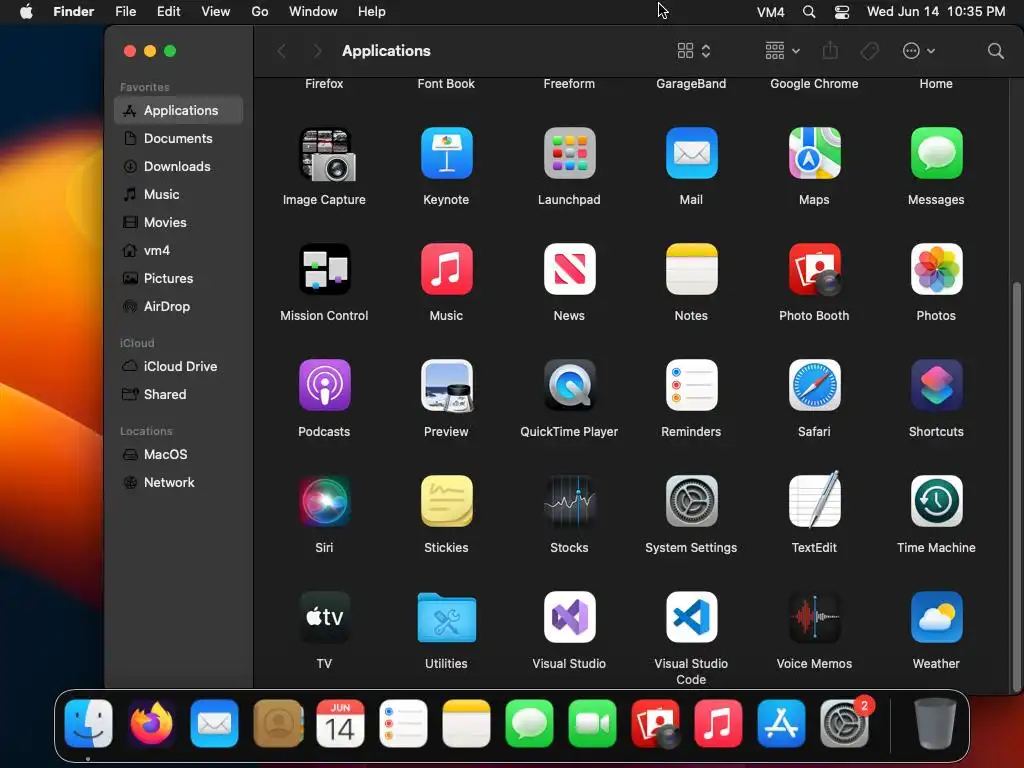The image size is (1024, 768).
Task: Select Shared in the sidebar
Action: (x=178, y=395)
